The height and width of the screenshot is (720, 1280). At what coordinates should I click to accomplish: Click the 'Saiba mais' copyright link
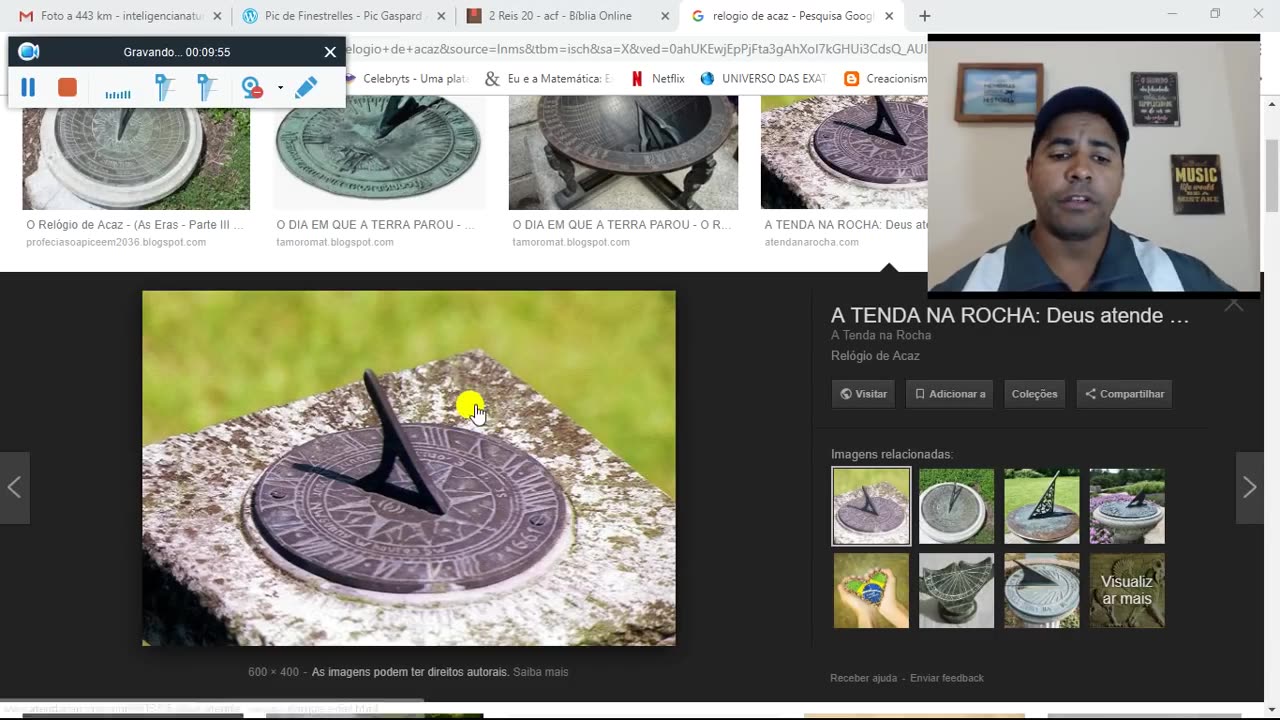click(x=540, y=672)
